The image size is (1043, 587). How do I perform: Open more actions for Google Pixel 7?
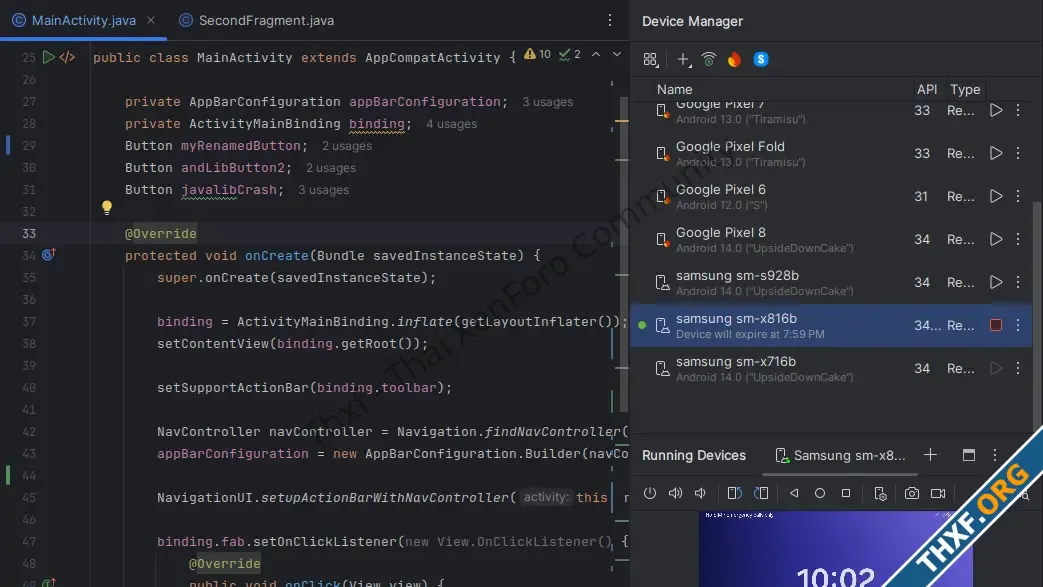[1018, 110]
